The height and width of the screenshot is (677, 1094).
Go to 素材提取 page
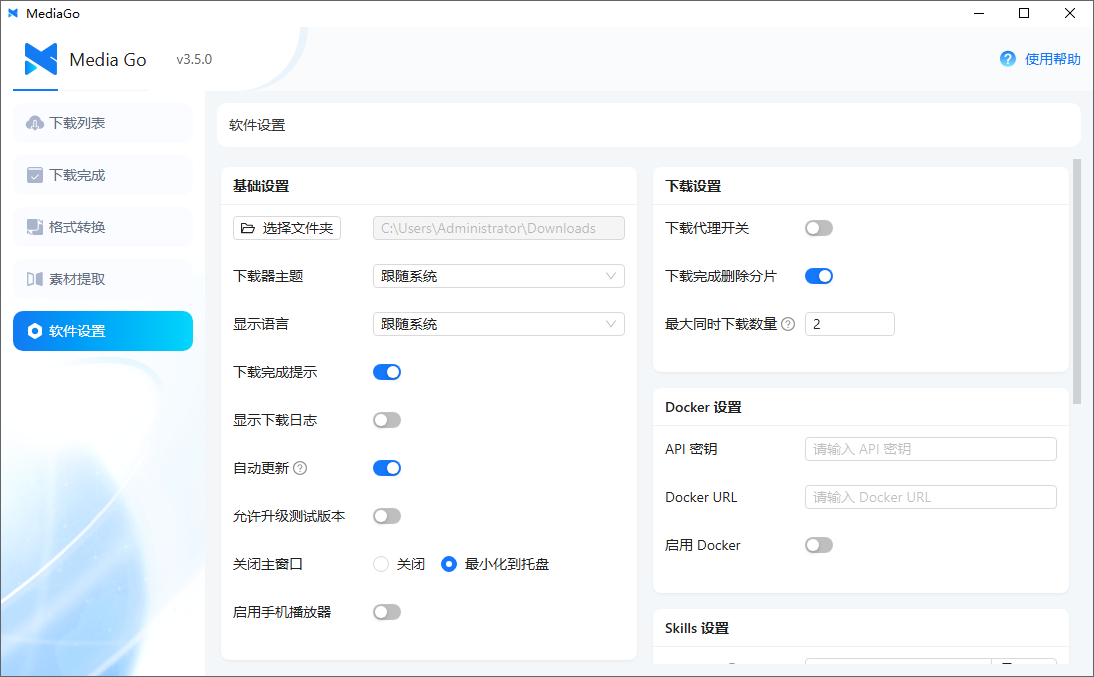point(103,279)
